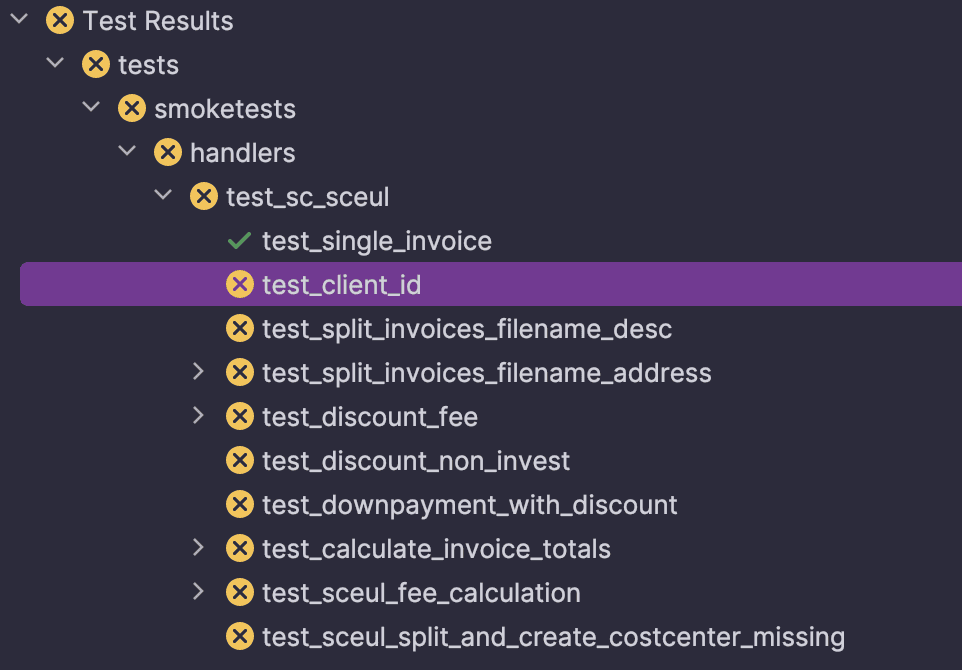962x670 pixels.
Task: Collapse the tests folder chevron
Action: (55, 64)
